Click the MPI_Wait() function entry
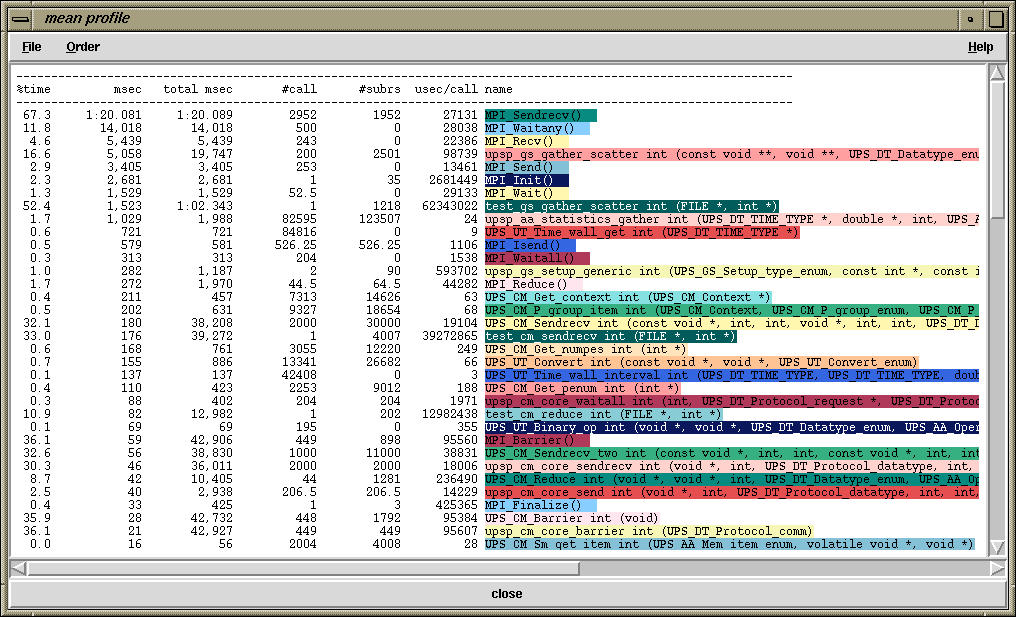The width and height of the screenshot is (1016, 617). coord(527,193)
